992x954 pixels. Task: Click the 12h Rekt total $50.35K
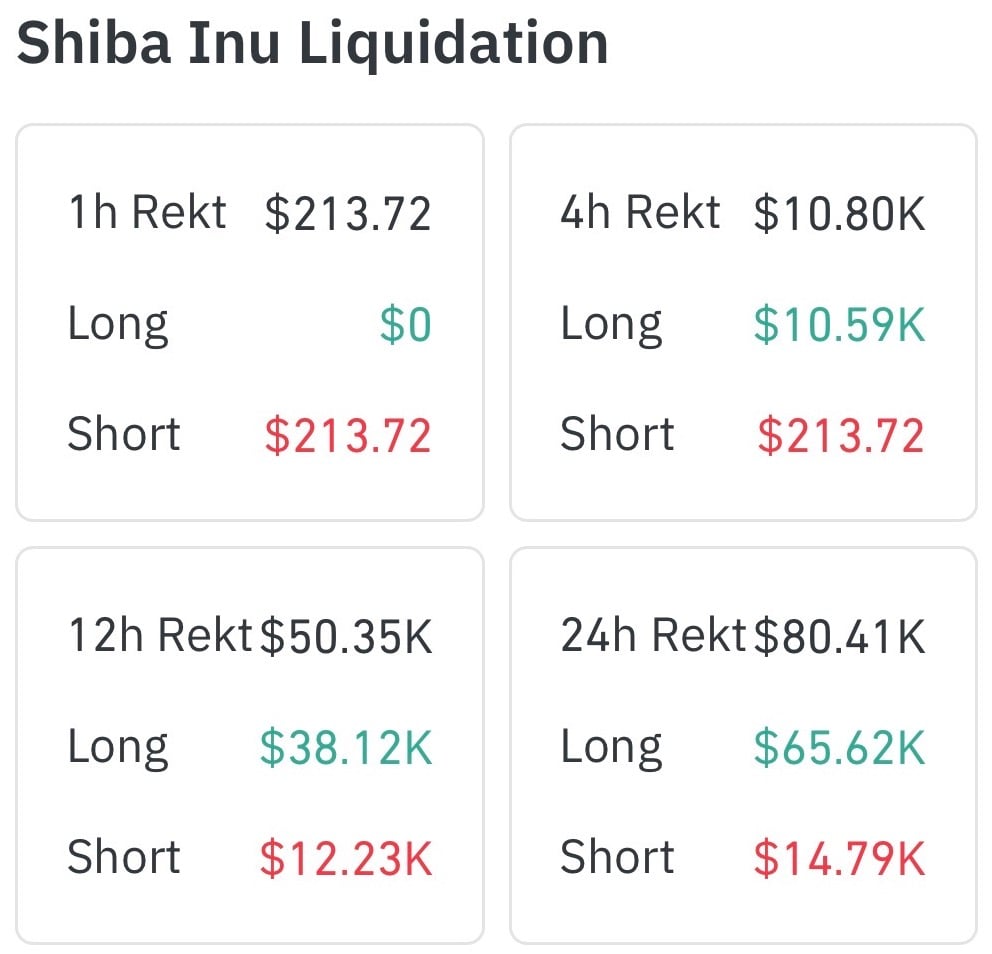click(346, 637)
